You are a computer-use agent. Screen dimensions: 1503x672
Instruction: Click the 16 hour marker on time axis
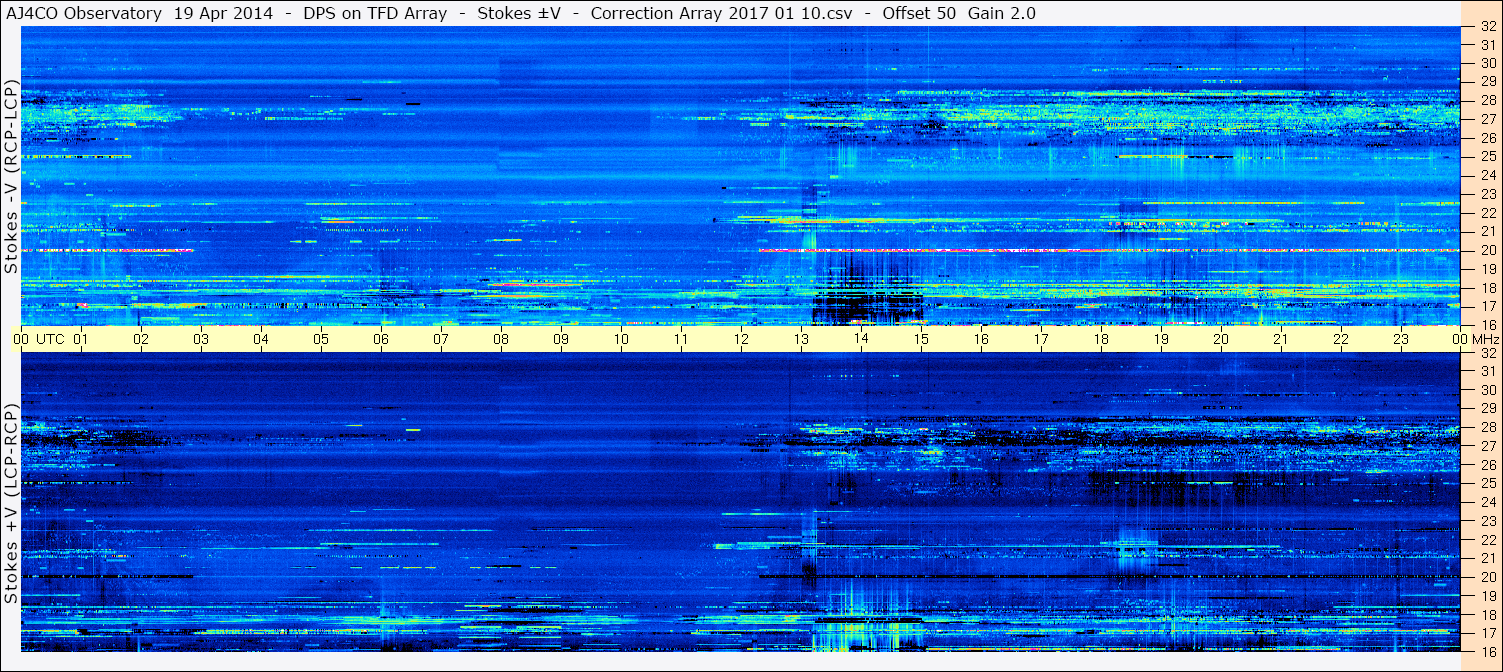click(x=981, y=339)
